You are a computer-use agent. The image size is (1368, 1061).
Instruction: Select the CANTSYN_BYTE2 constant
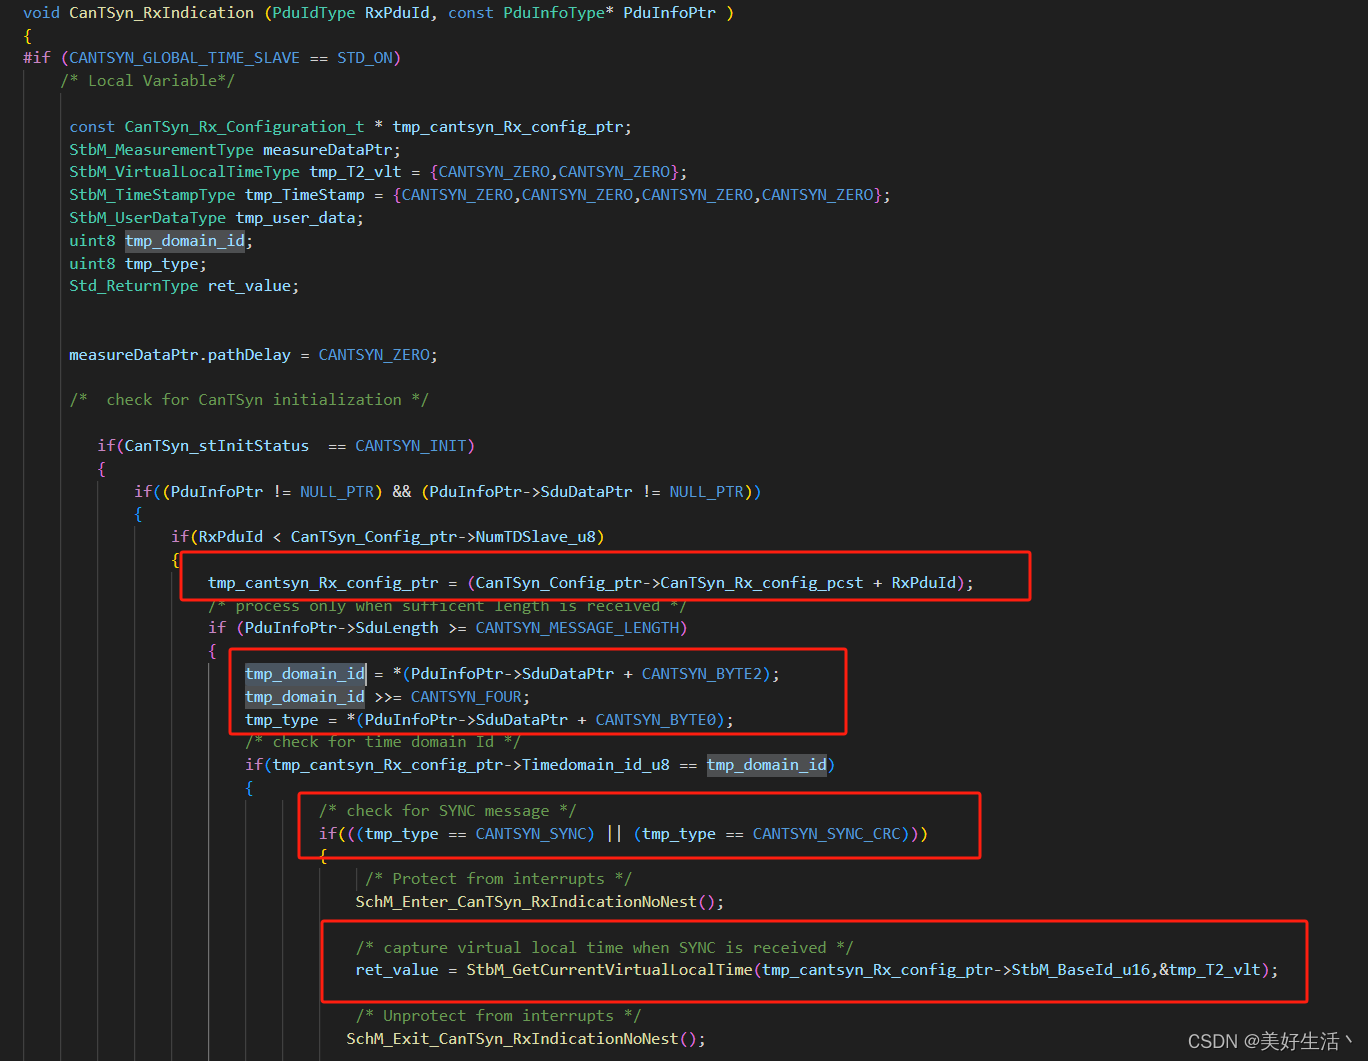[702, 673]
